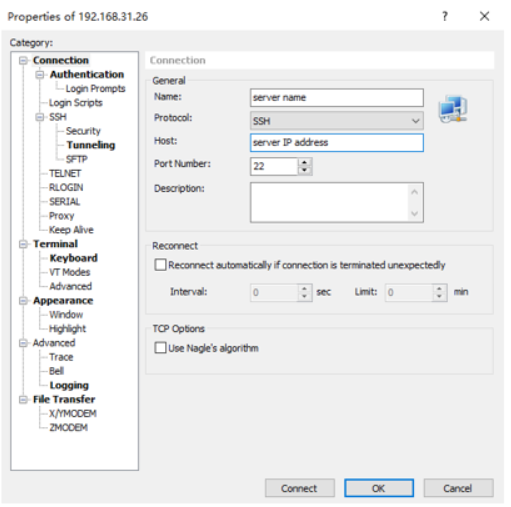Collapse the Connection tree node
This screenshot has height=507, width=511.
click(x=23, y=60)
